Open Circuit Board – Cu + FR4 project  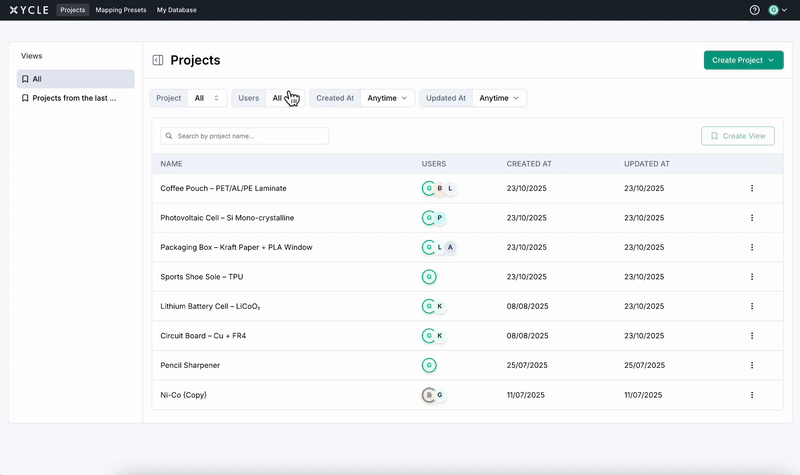pos(203,336)
